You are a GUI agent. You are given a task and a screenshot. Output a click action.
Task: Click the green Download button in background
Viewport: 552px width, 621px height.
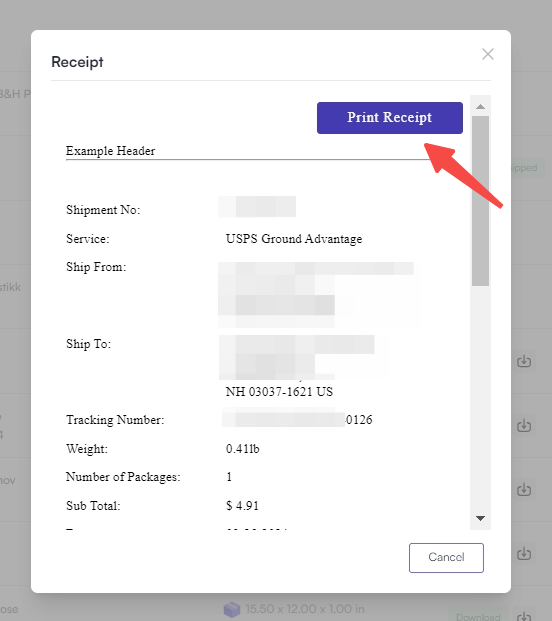[478, 616]
